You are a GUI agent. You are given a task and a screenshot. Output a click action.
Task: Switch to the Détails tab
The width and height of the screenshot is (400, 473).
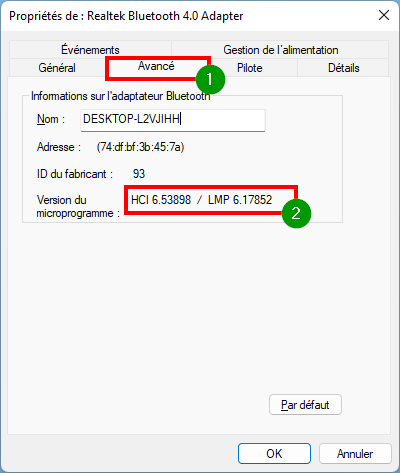tap(344, 68)
